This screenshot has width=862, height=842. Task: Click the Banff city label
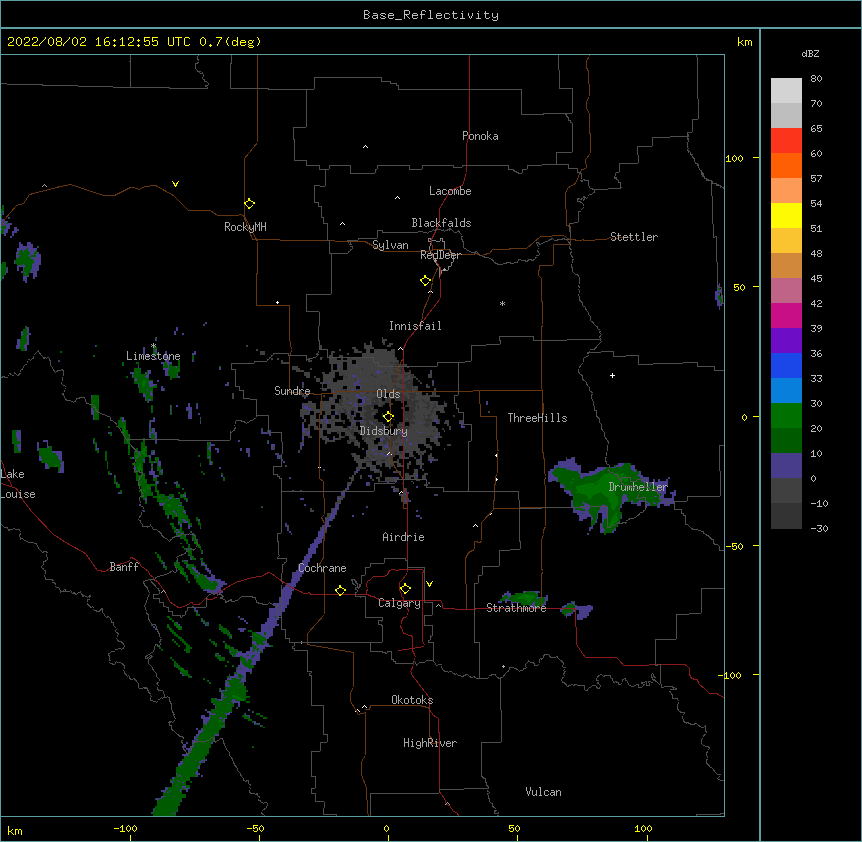124,567
